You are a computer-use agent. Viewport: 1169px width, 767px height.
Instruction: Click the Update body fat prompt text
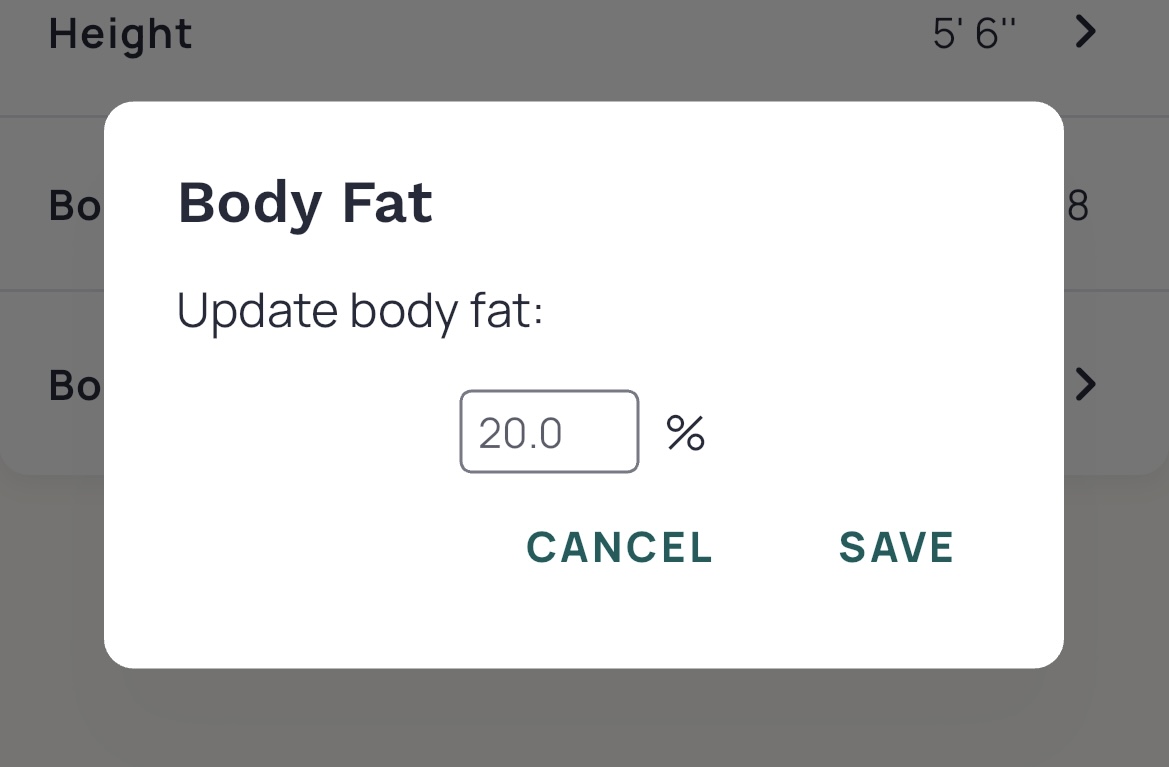tap(360, 310)
